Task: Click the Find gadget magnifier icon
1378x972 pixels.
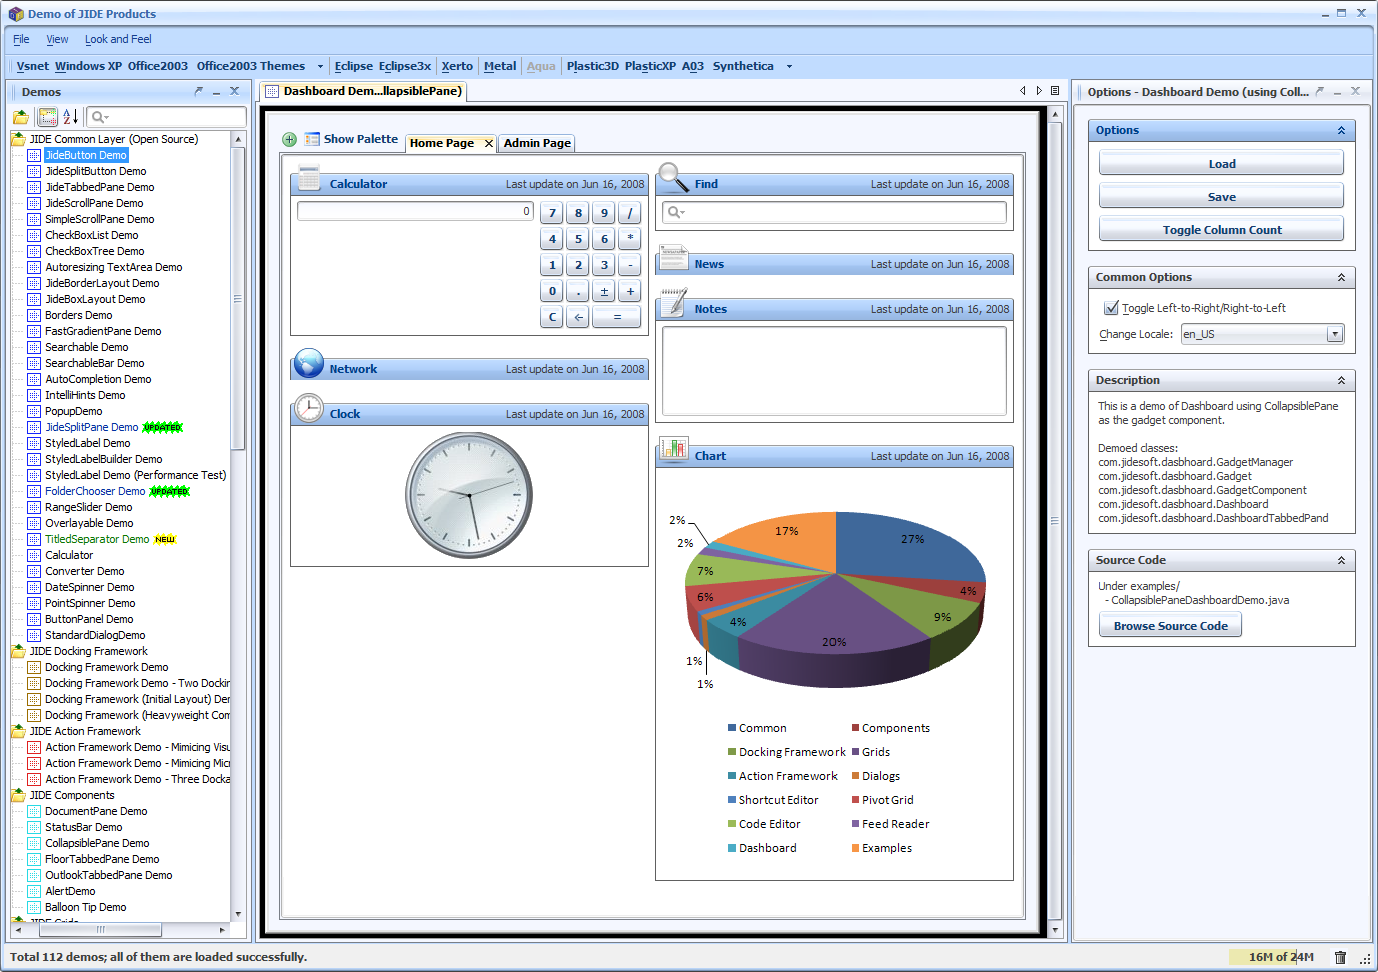Action: (x=673, y=177)
